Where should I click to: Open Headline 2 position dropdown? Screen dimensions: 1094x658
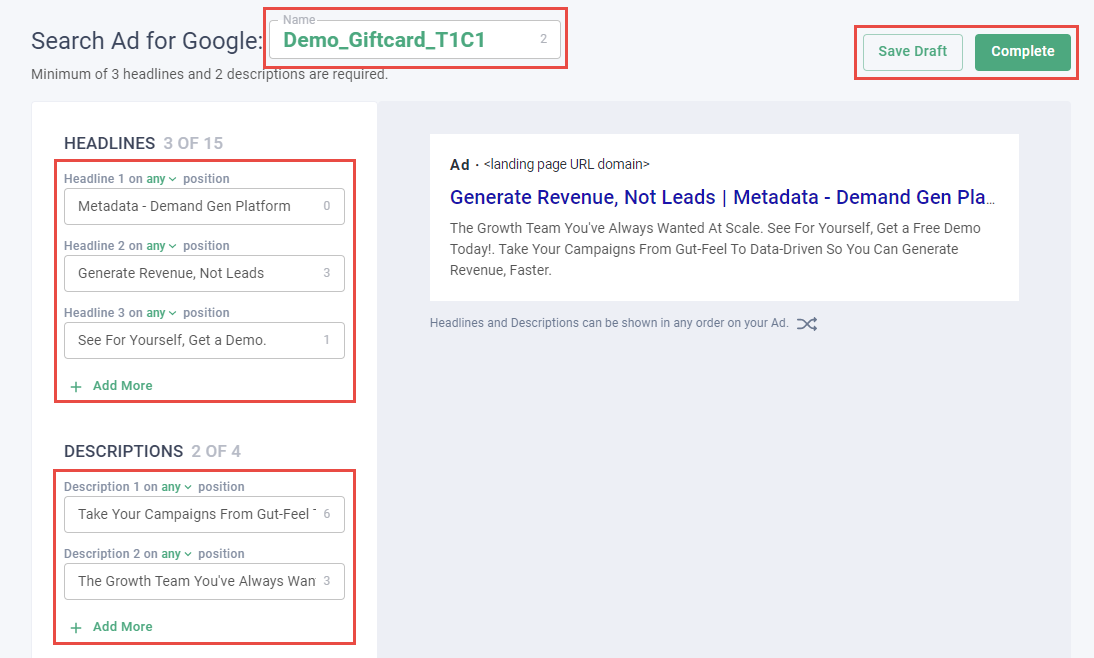pyautogui.click(x=161, y=246)
